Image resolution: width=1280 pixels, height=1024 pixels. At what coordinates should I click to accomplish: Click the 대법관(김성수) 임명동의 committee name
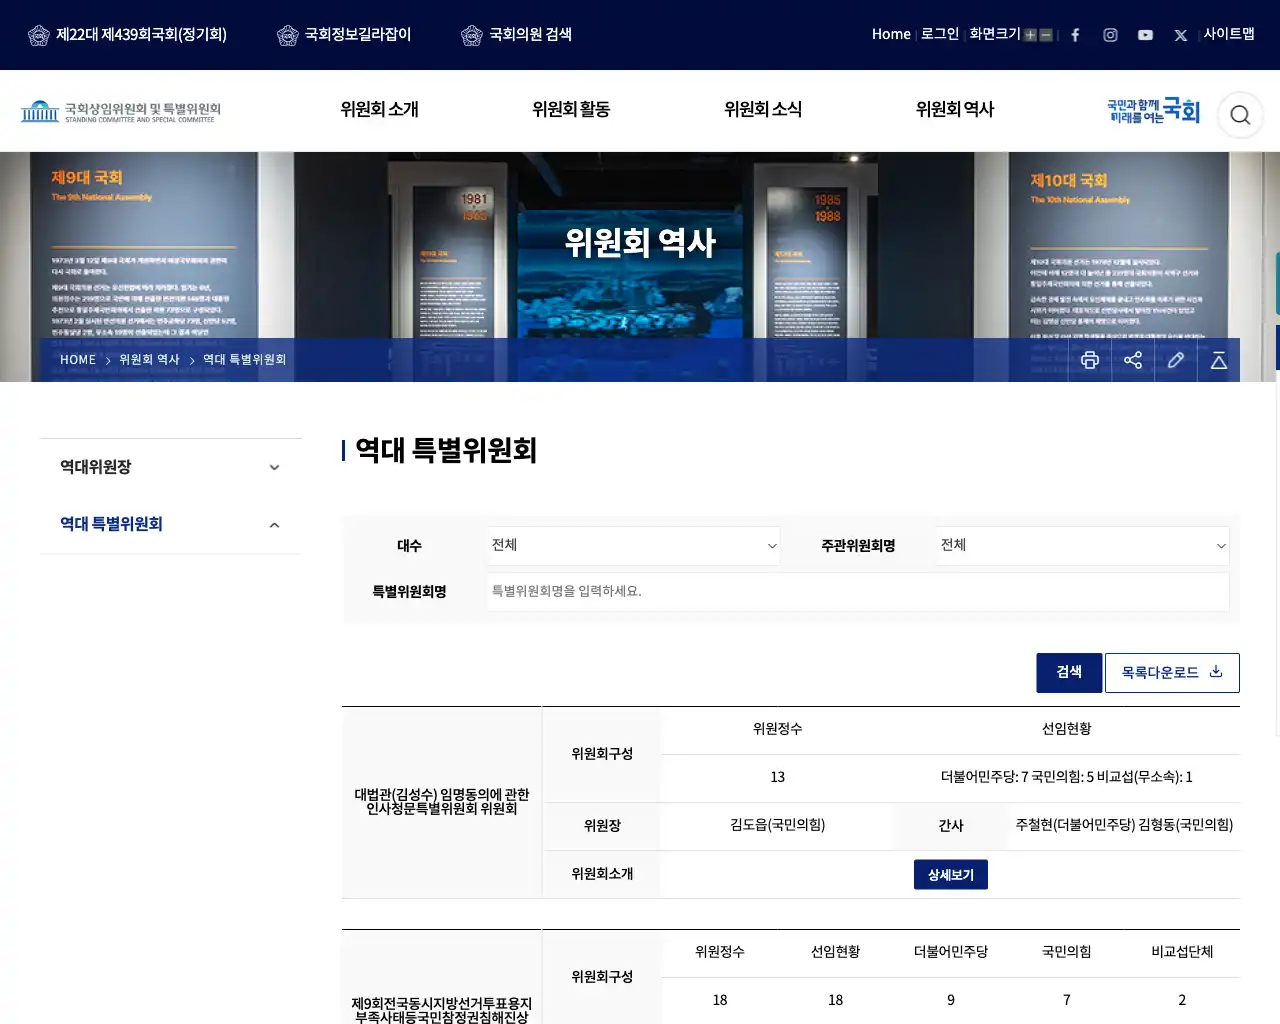click(x=442, y=802)
